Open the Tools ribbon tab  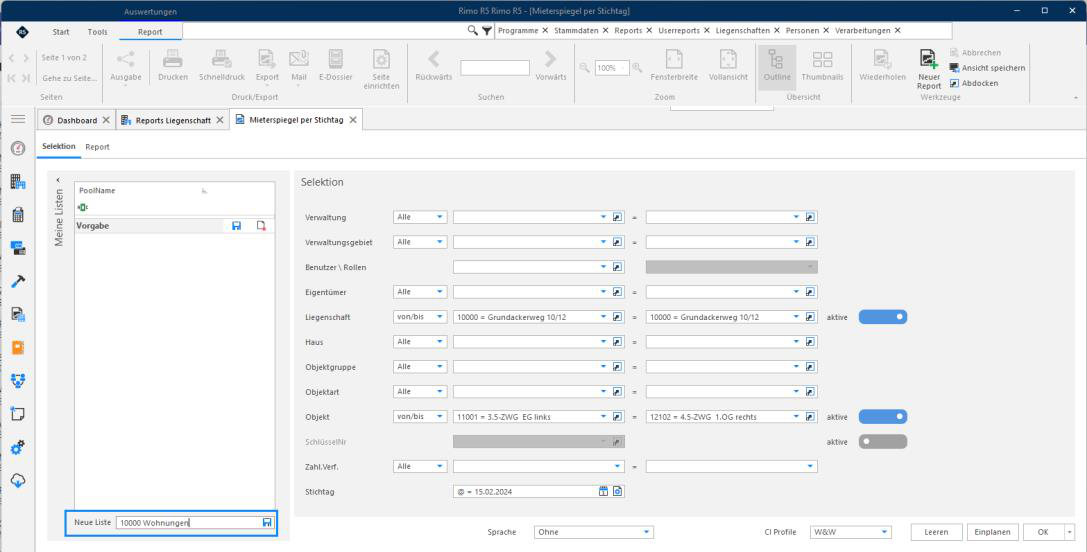click(98, 32)
